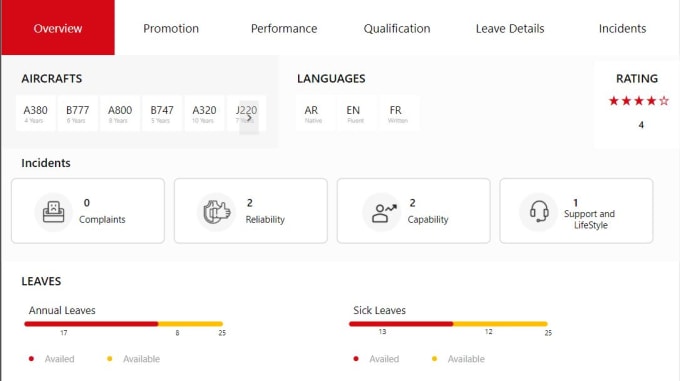Click the first rating star
680x381 pixels.
click(x=613, y=101)
